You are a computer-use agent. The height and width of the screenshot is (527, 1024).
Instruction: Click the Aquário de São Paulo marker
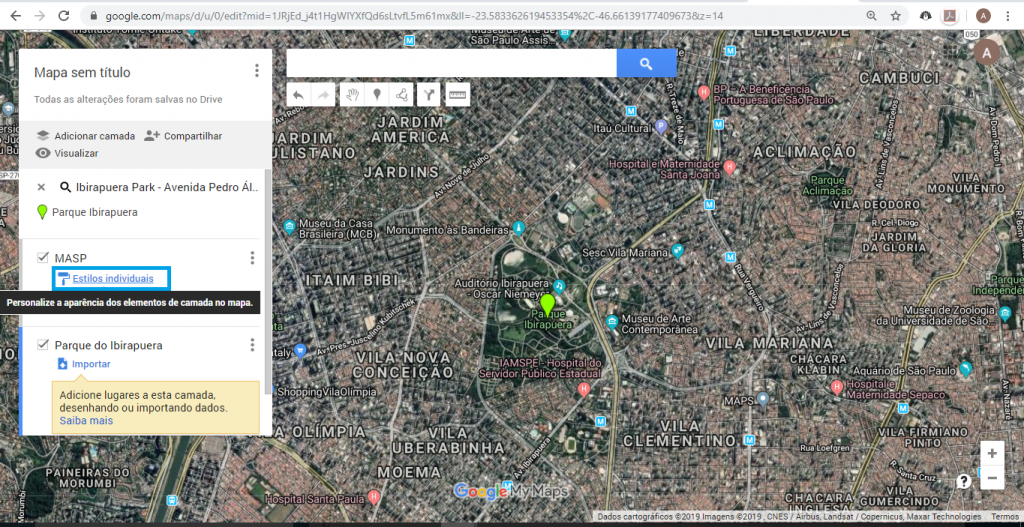tap(966, 371)
